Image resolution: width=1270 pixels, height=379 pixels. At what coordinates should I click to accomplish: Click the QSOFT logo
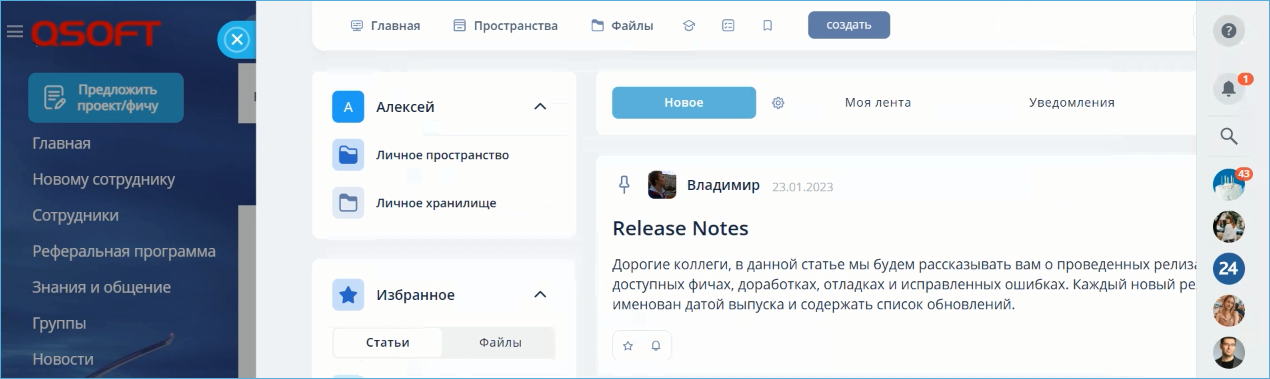coord(95,34)
